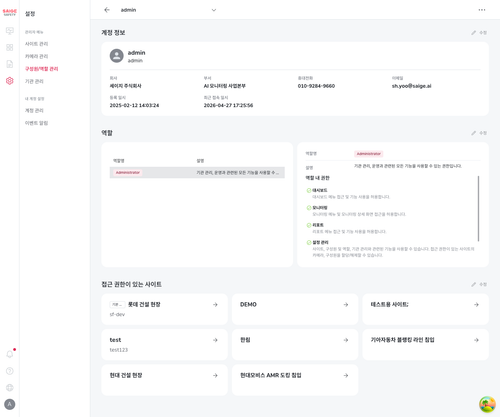The image size is (500, 417).
Task: Click the admin name in header selector
Action: click(x=128, y=10)
